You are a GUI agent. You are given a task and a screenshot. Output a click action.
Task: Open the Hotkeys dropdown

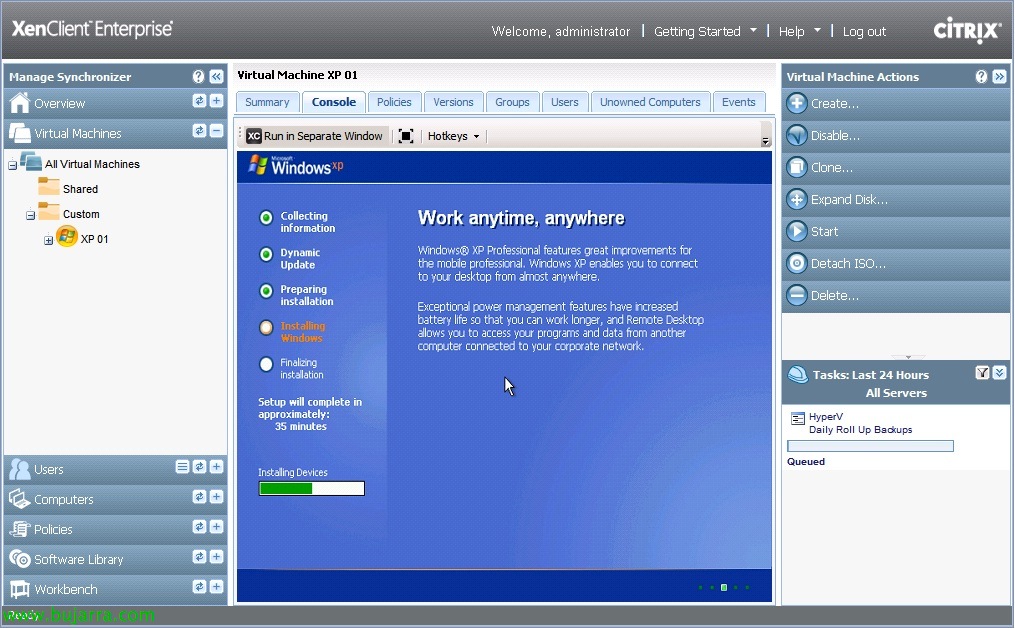pyautogui.click(x=453, y=136)
